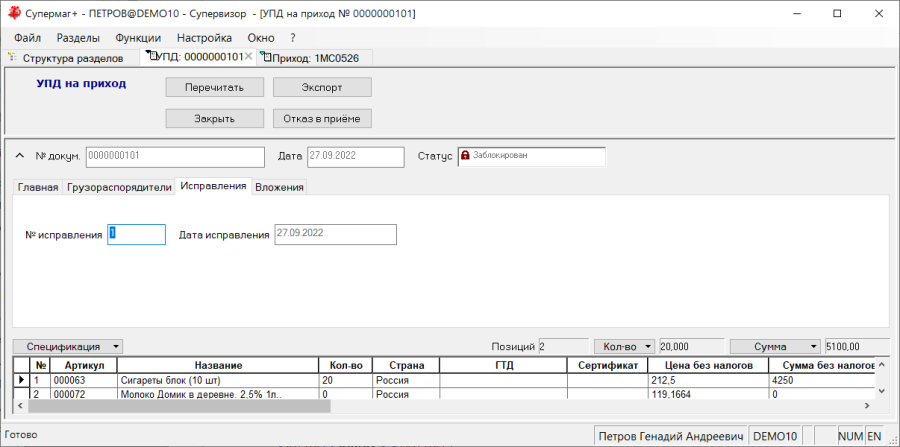Screen dimensions: 900x447
Task: Open the Спецификация dropdown
Action: [68, 347]
